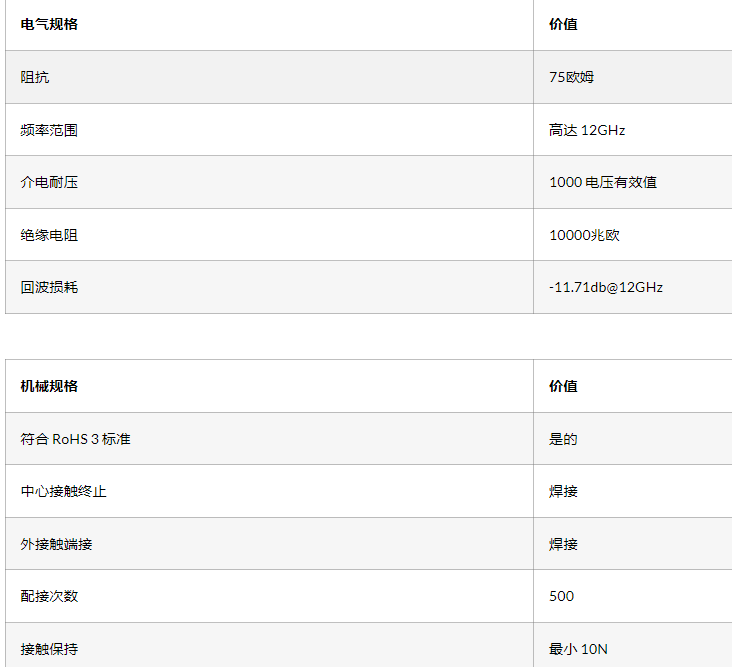Select the 回波损耗 row label

coord(49,287)
